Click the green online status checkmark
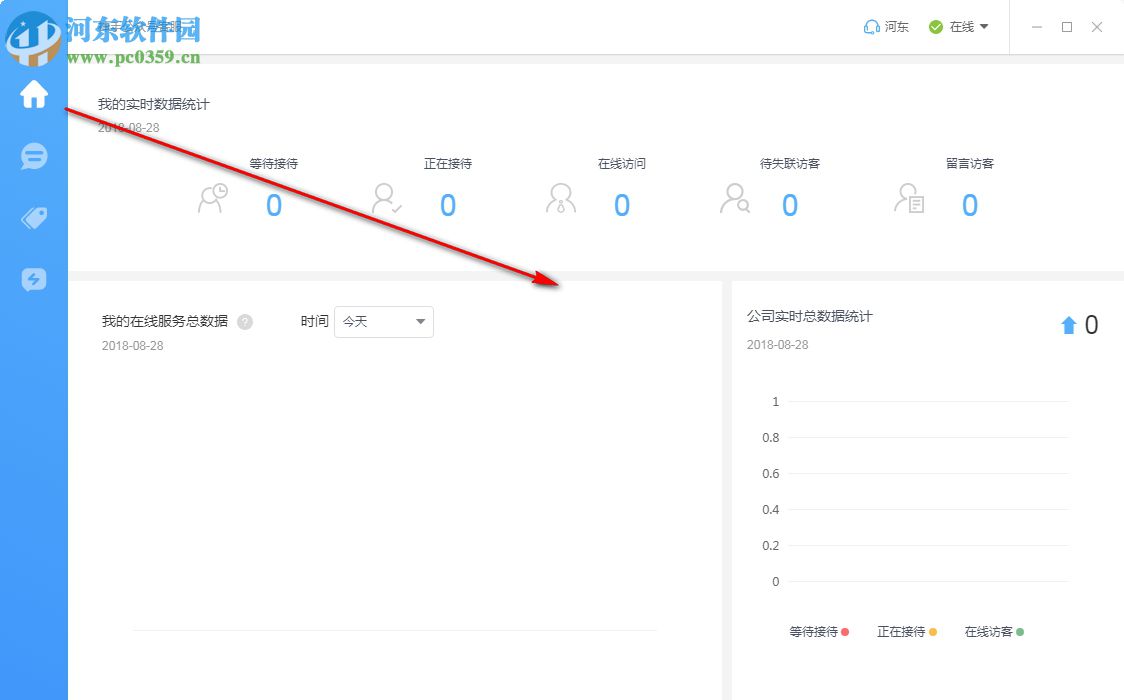The height and width of the screenshot is (700, 1124). (x=934, y=27)
